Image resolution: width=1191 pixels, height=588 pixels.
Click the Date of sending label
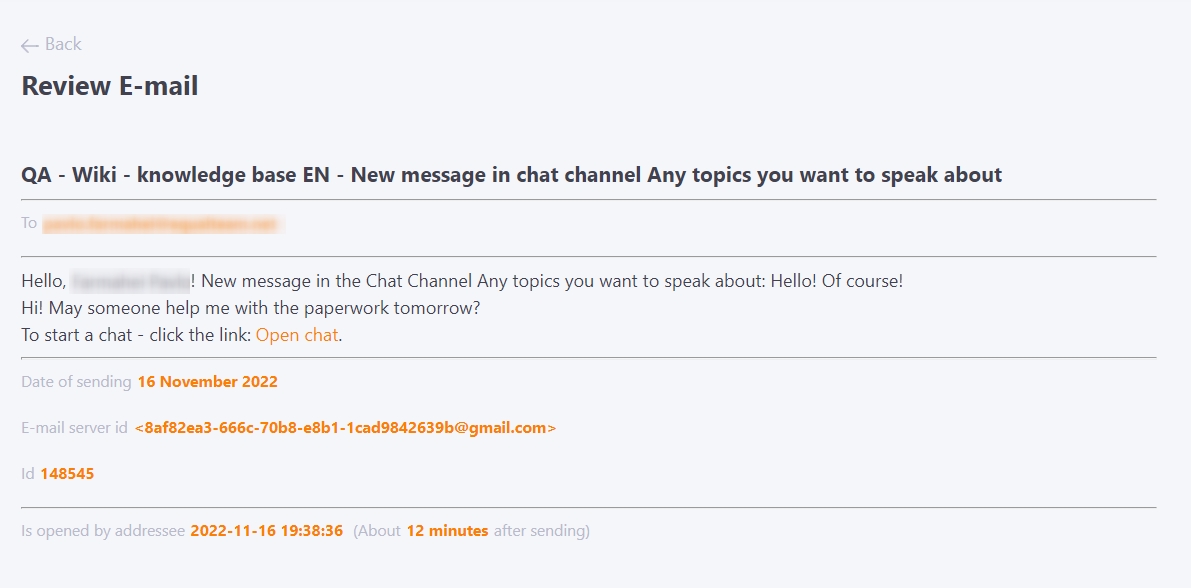pyautogui.click(x=76, y=381)
